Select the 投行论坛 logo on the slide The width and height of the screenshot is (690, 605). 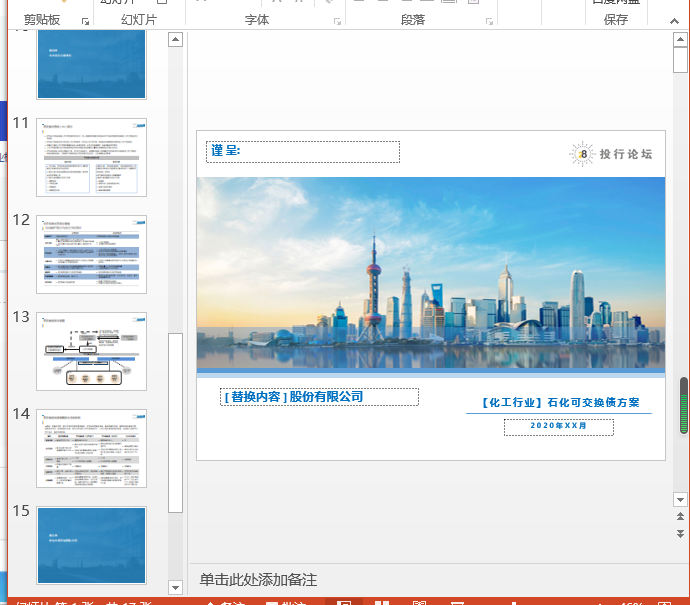click(x=611, y=154)
